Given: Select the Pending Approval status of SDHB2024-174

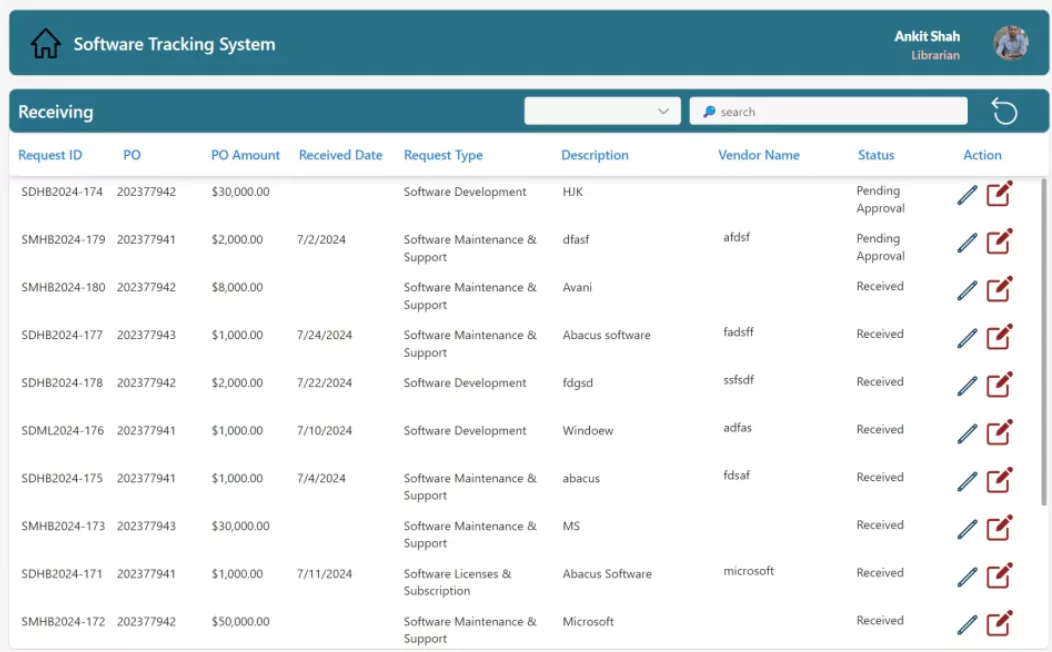Looking at the screenshot, I should coord(879,199).
